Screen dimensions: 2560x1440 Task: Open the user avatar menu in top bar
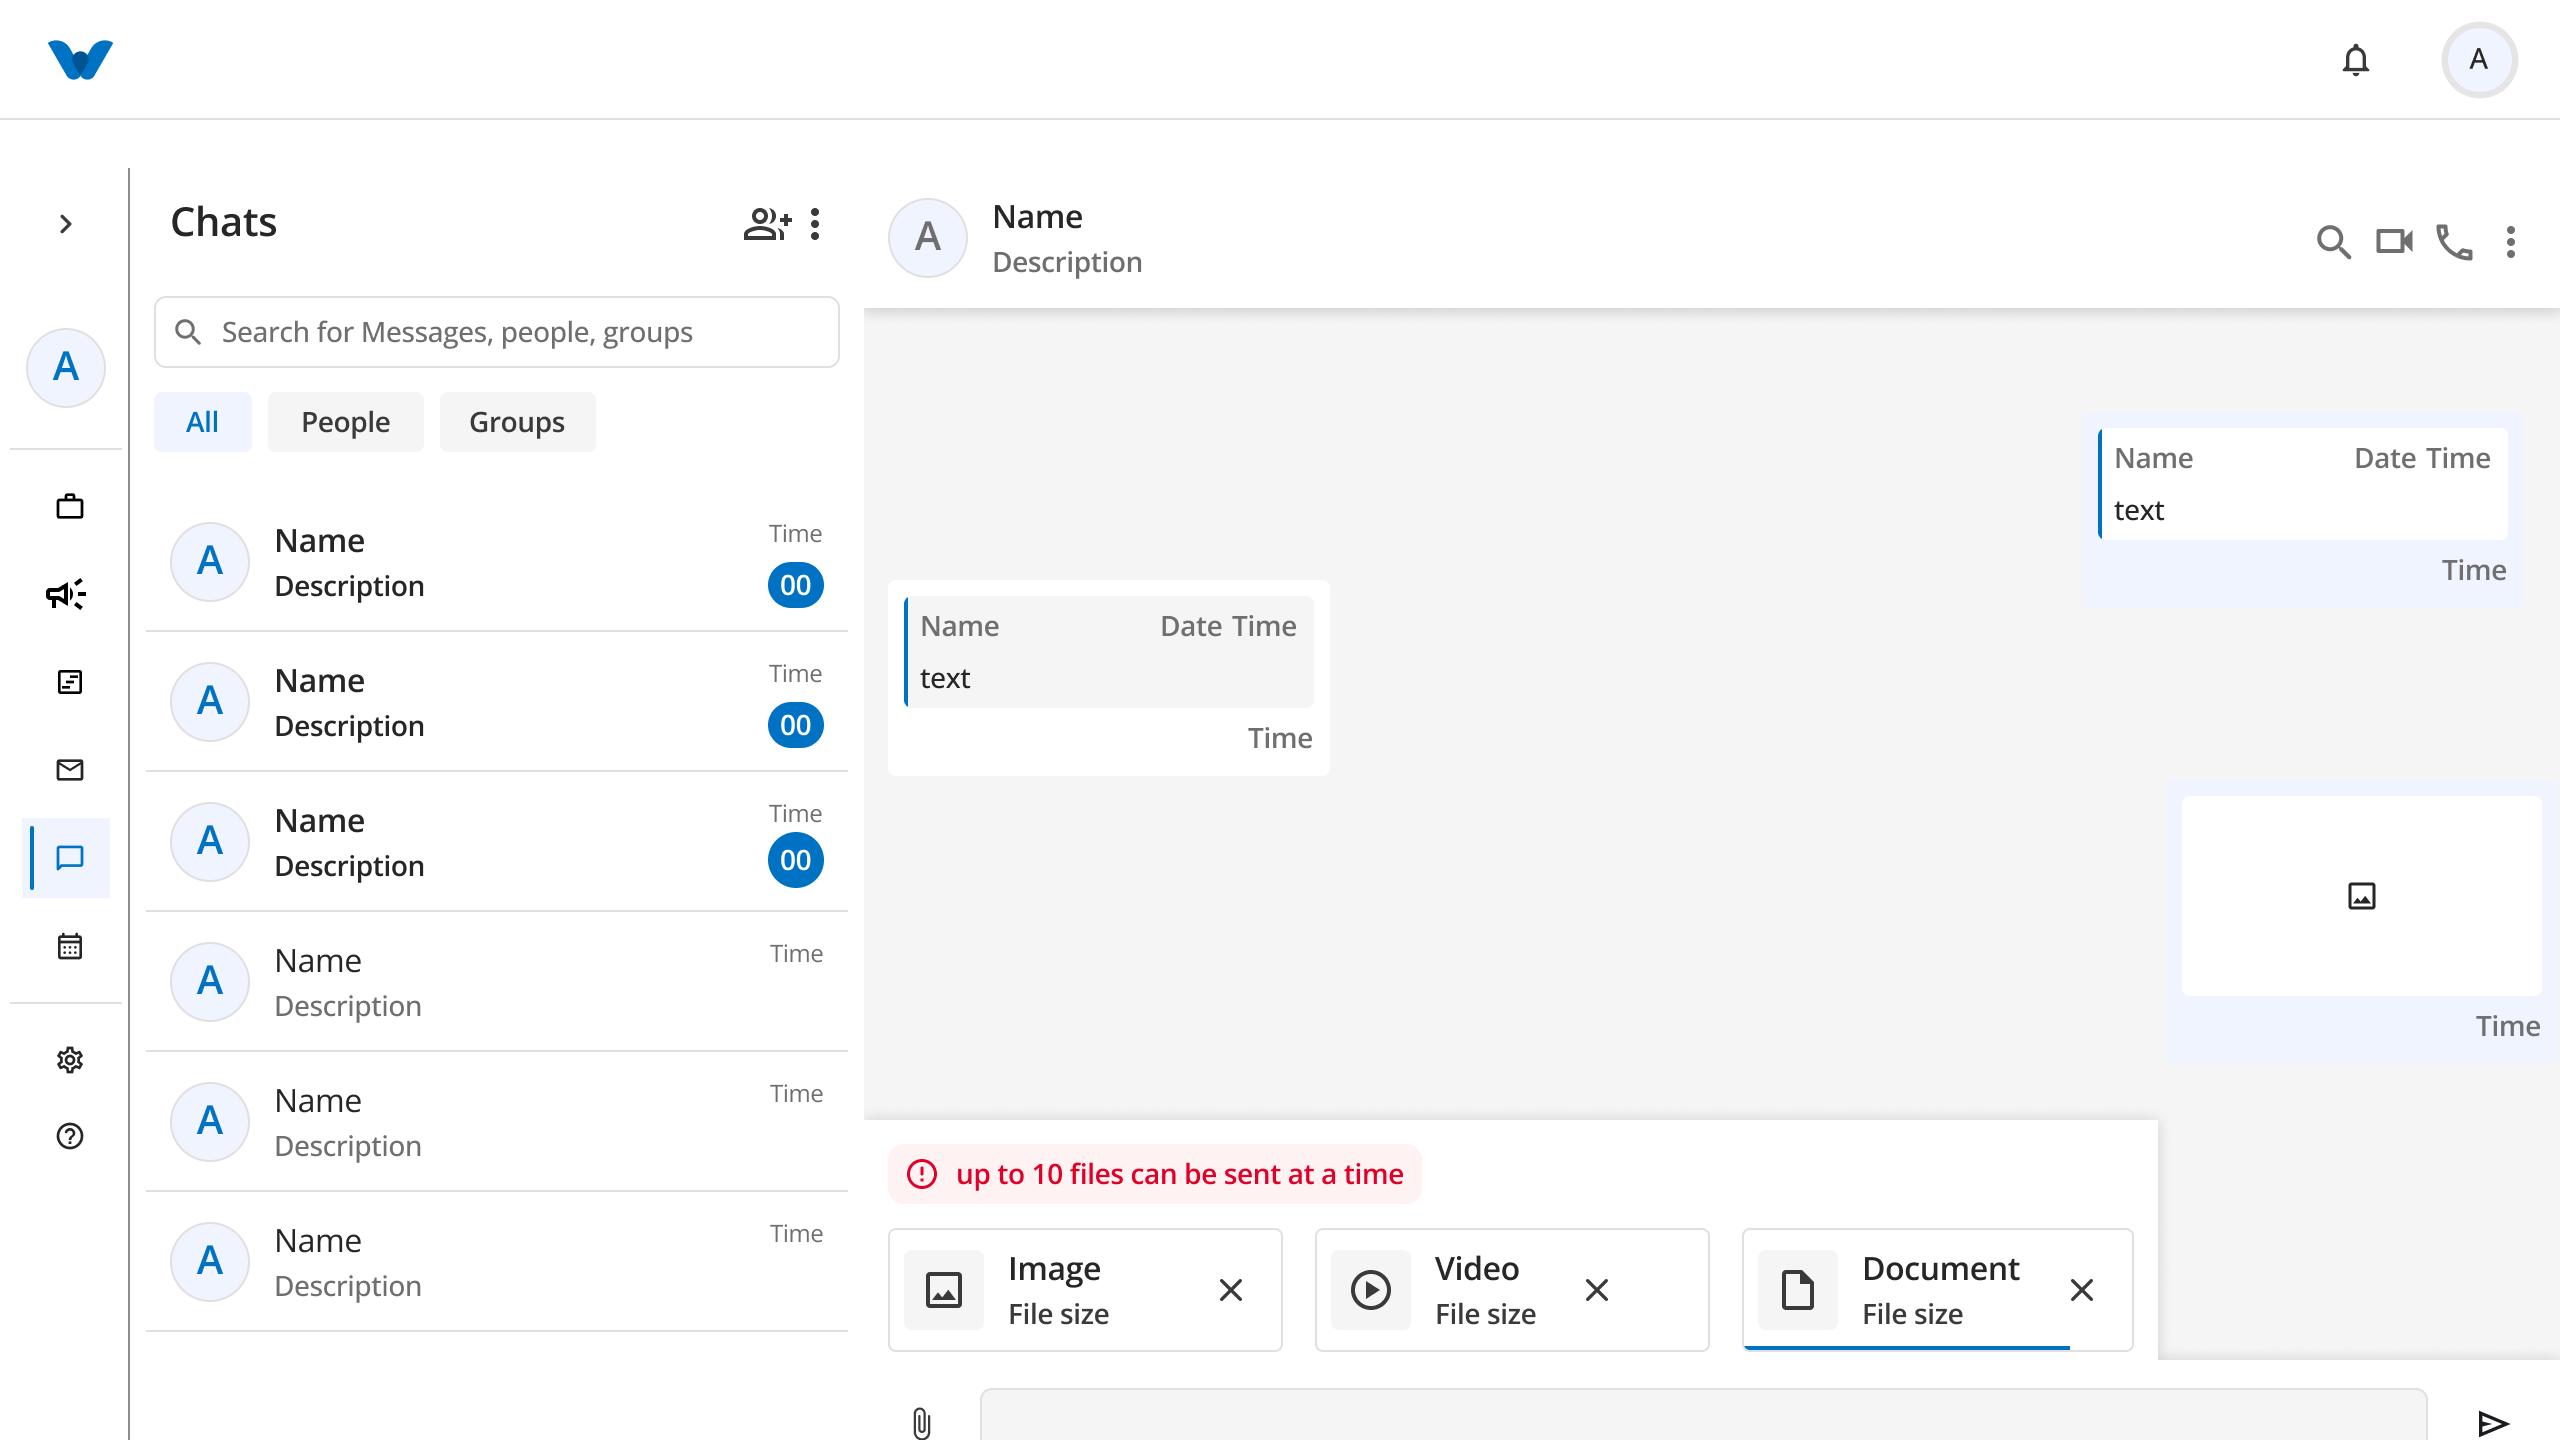2478,60
